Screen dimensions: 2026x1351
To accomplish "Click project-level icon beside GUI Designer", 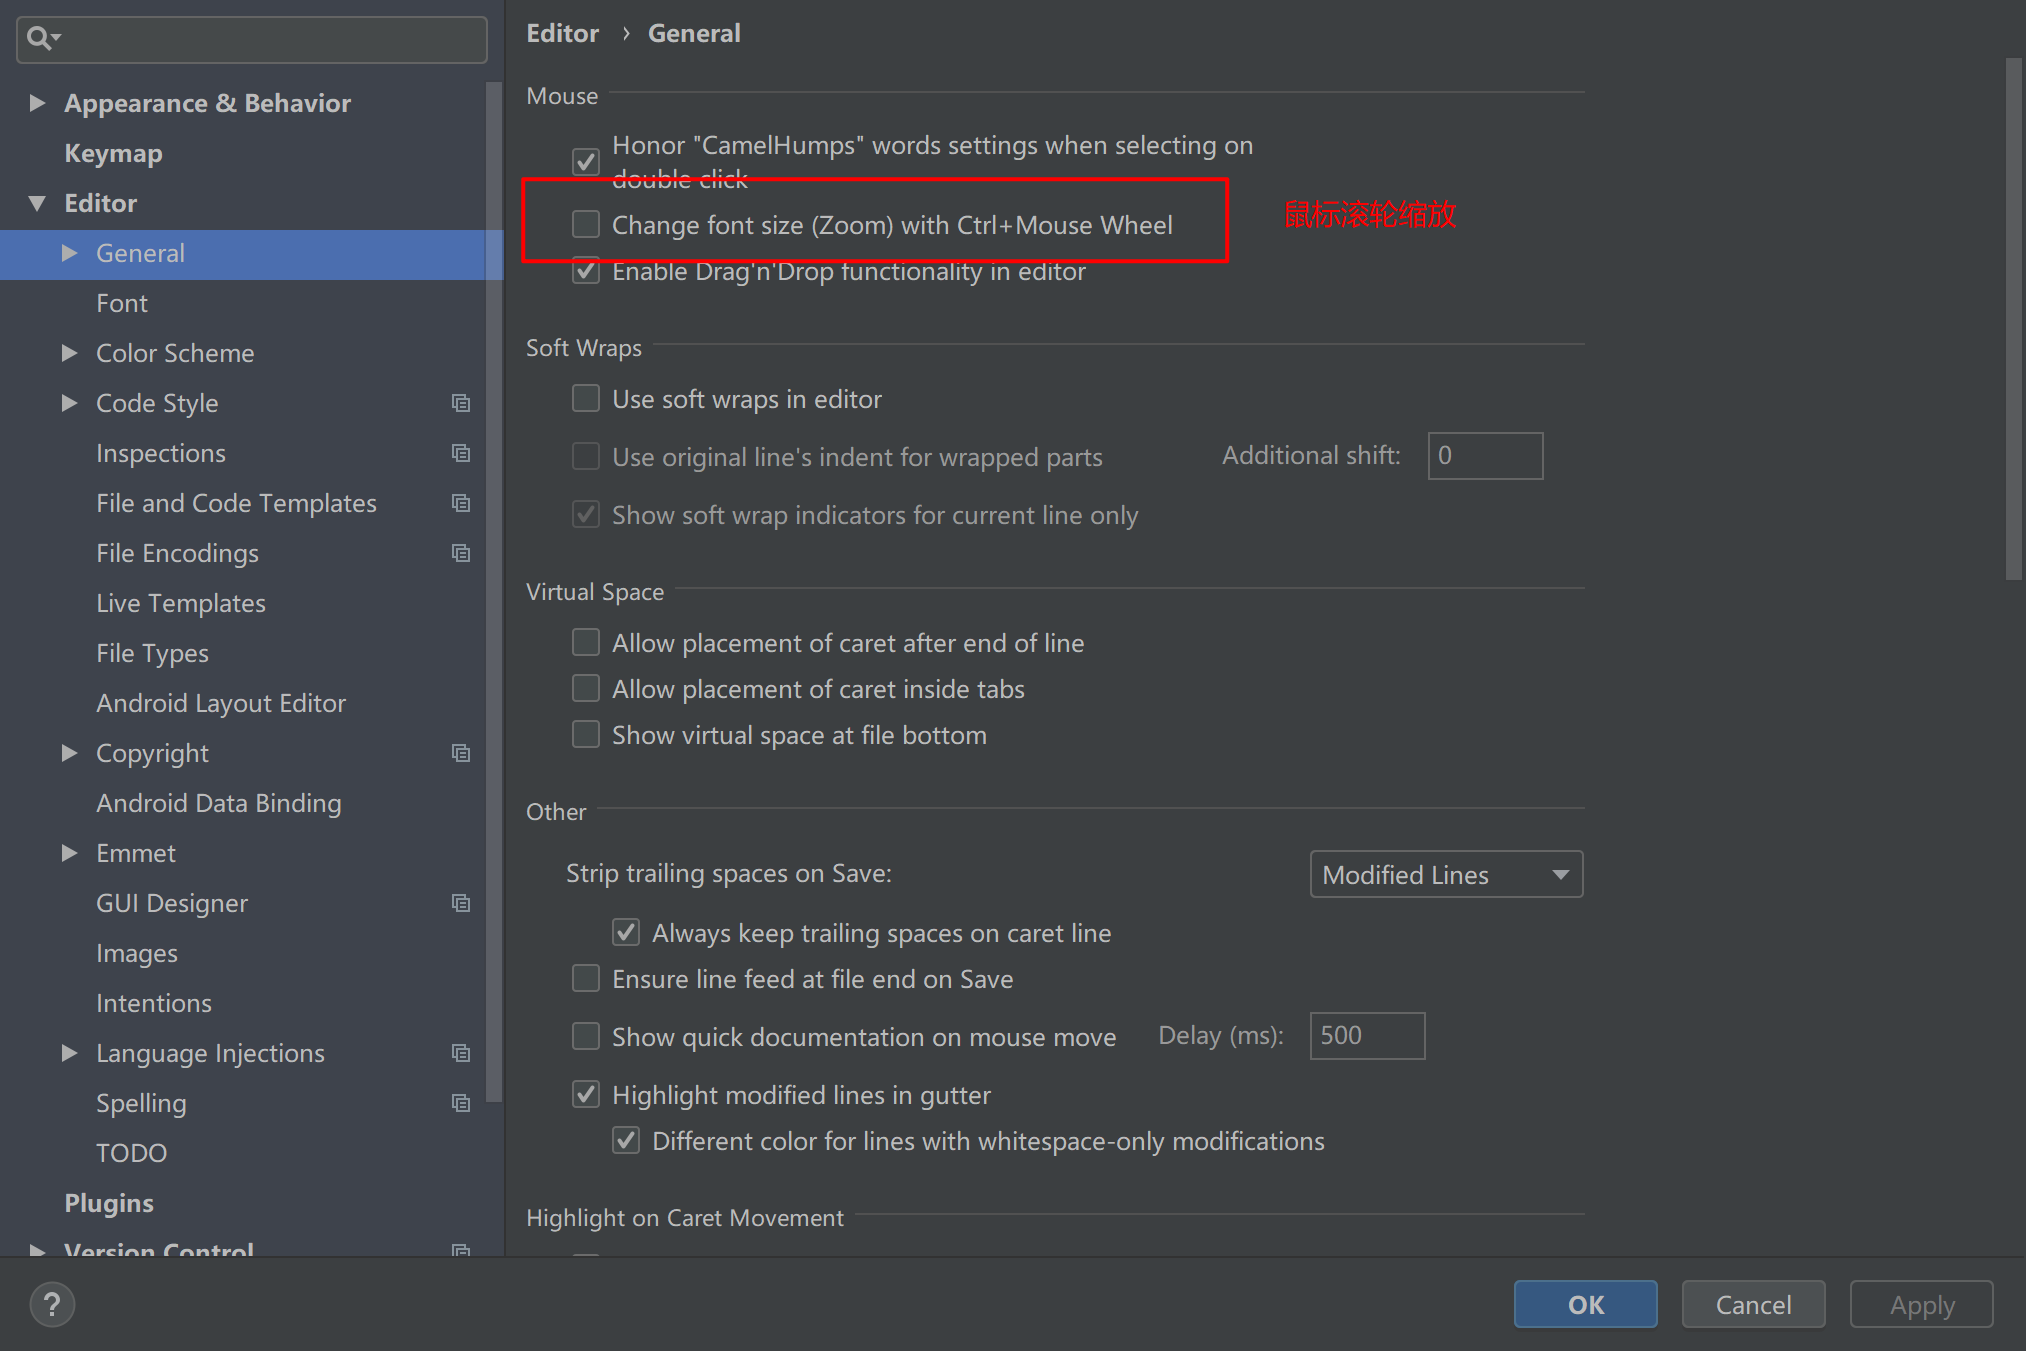I will [461, 903].
